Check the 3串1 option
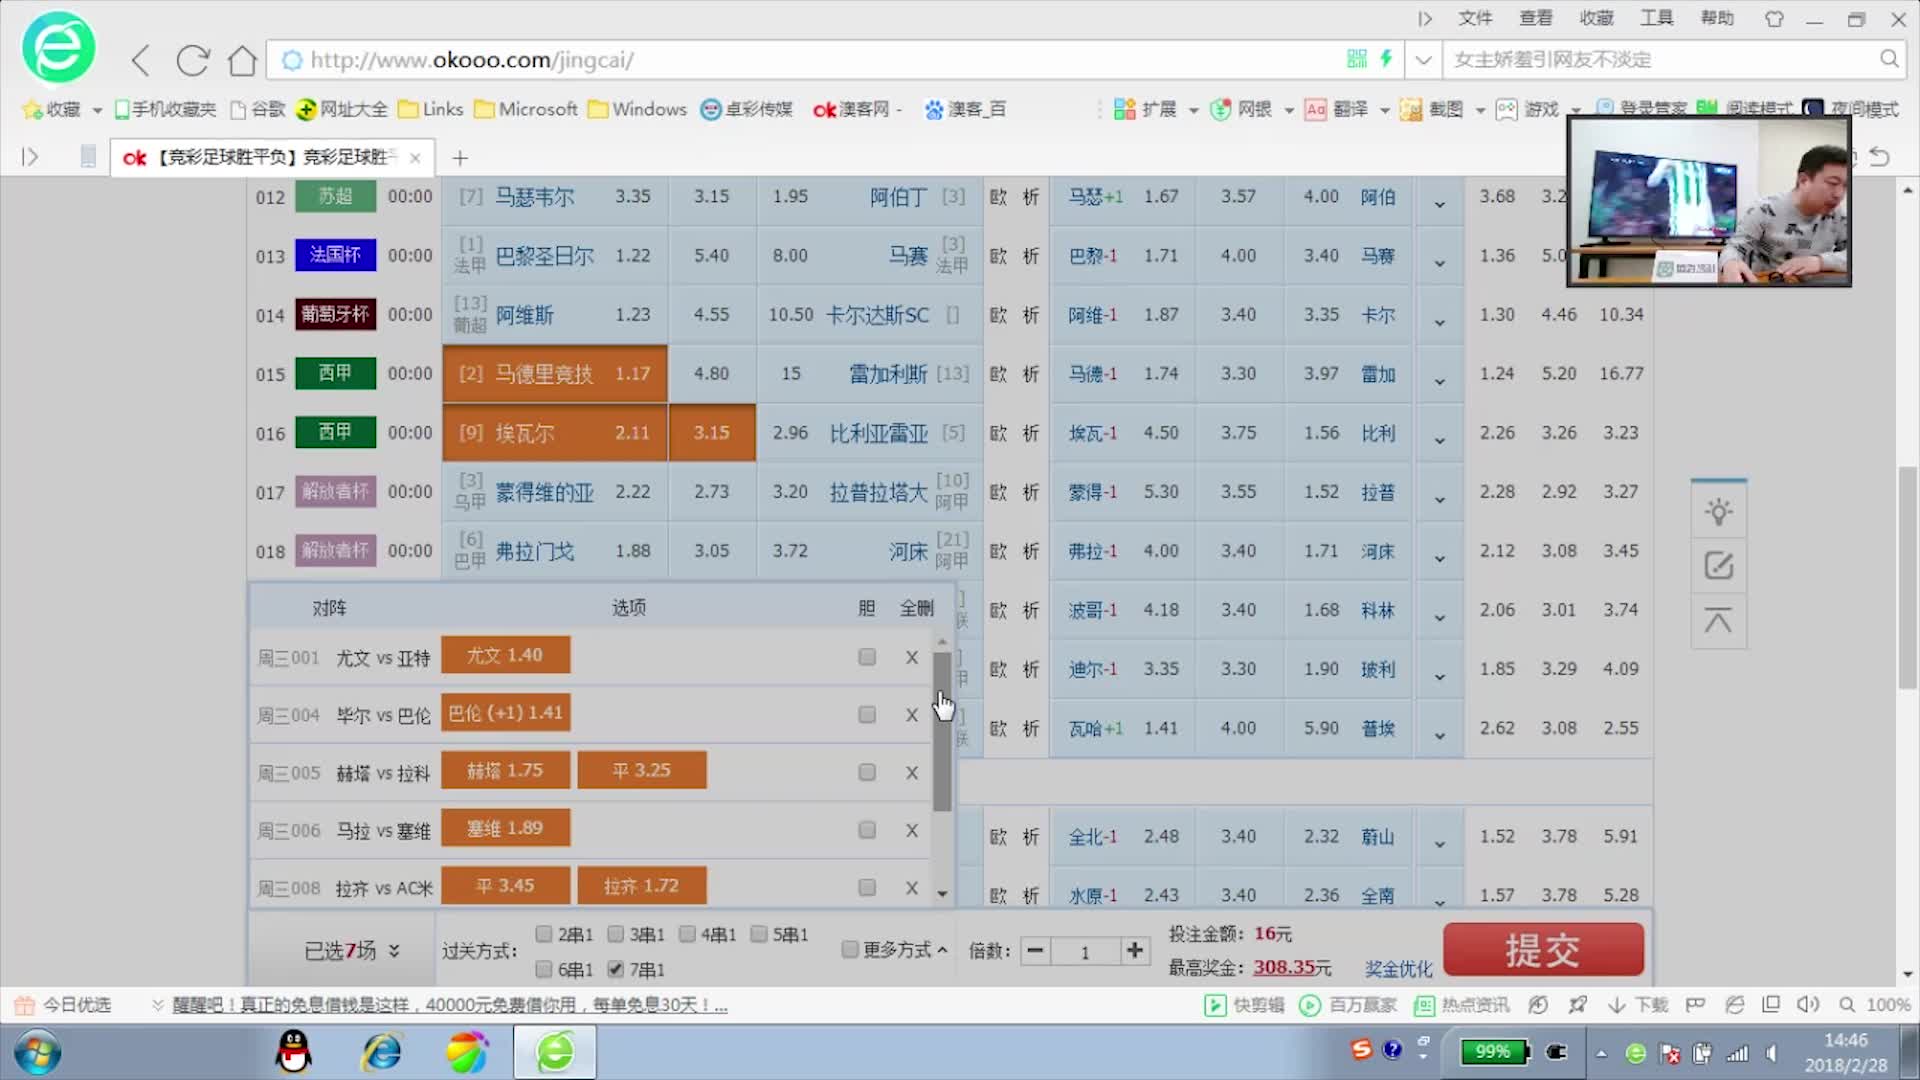Screen dimensions: 1920x1080 coord(616,934)
